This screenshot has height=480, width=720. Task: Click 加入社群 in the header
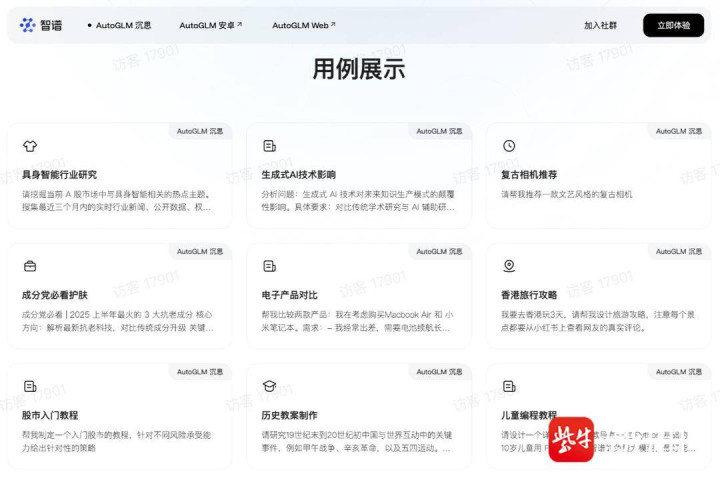pyautogui.click(x=600, y=25)
